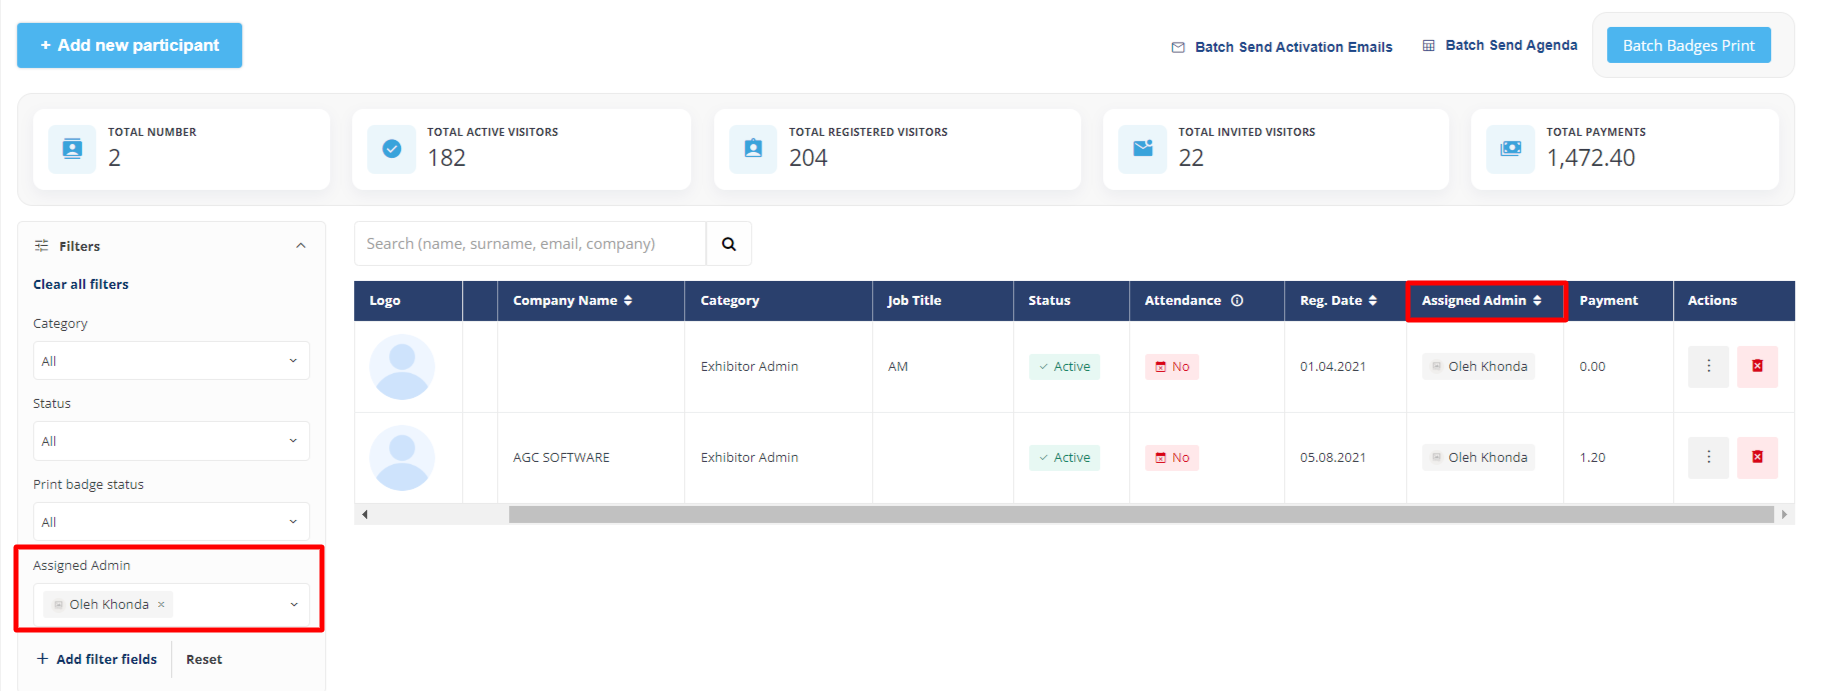Remove Oleh Khonda from Assigned Admin filter
The width and height of the screenshot is (1840, 691).
coord(161,604)
